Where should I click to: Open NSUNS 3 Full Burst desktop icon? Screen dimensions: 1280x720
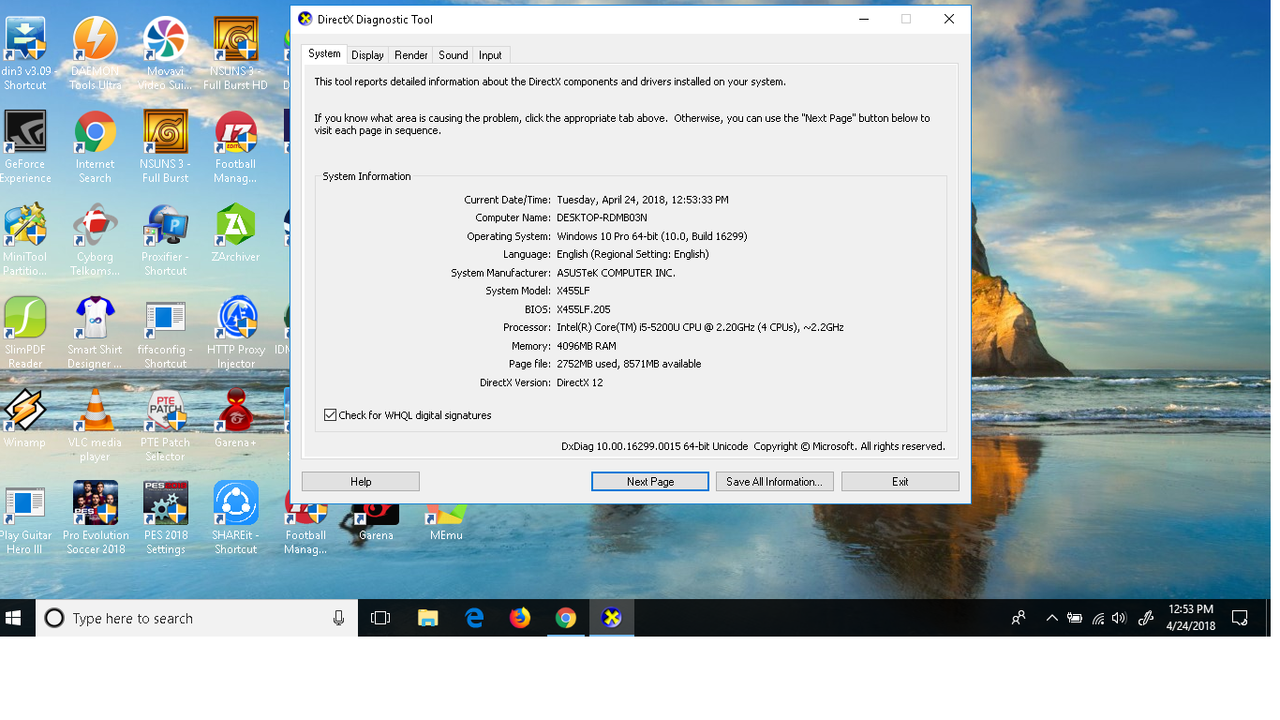(x=165, y=147)
